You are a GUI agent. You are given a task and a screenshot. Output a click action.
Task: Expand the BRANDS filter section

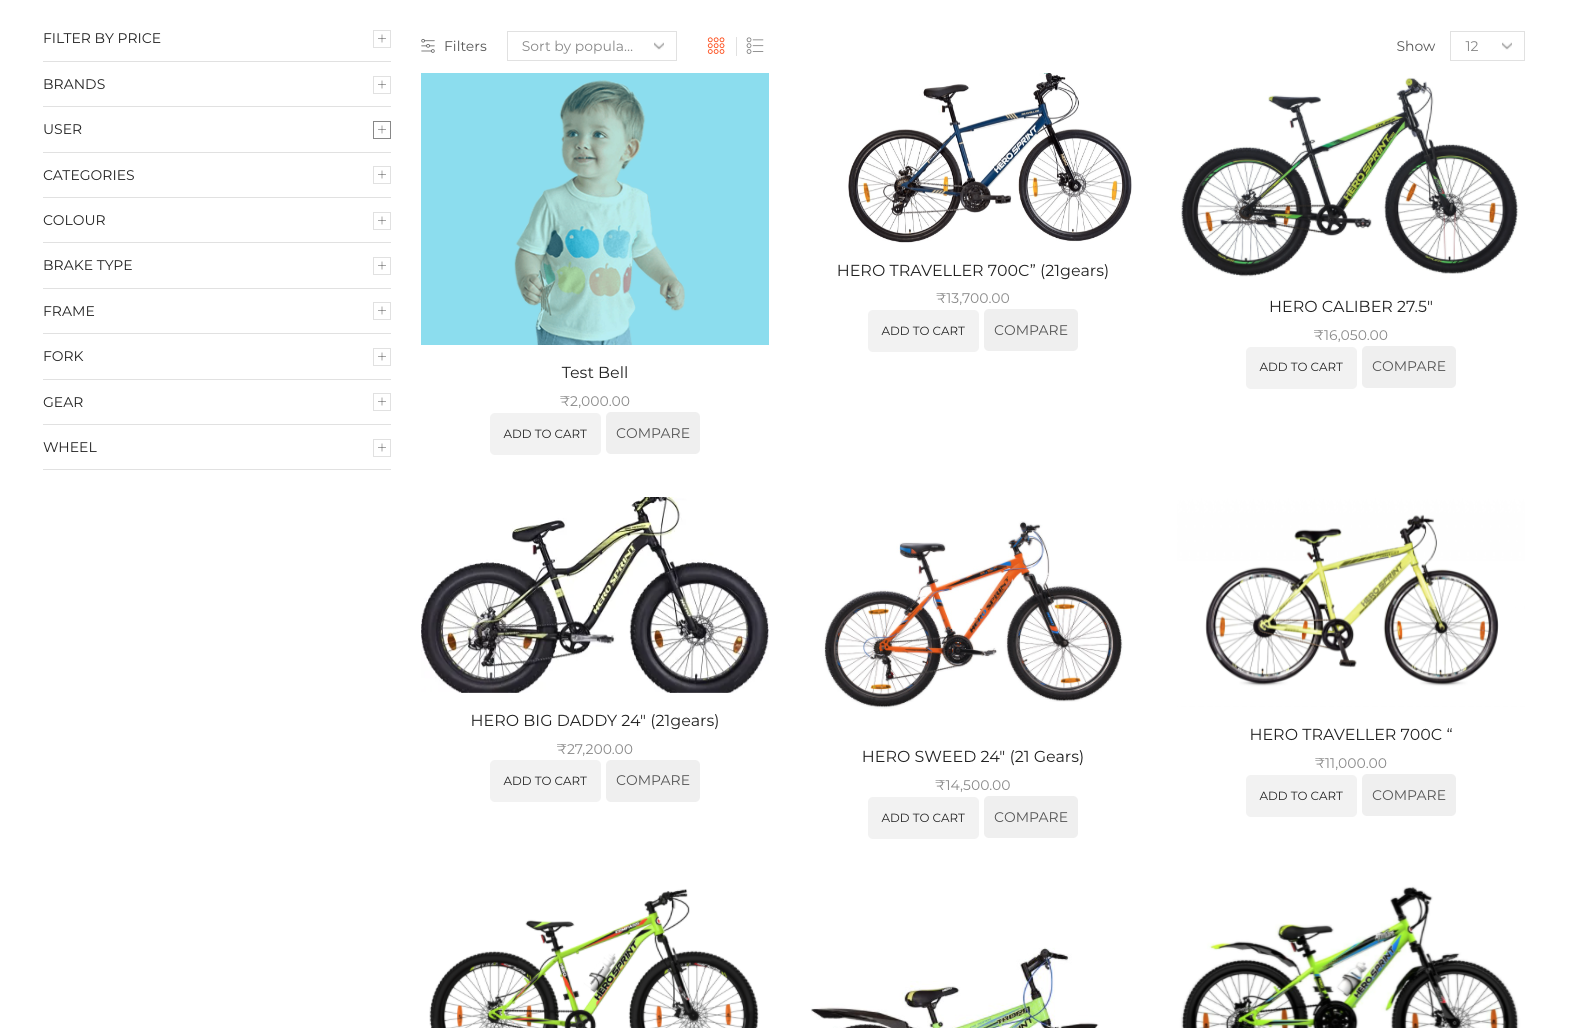click(x=217, y=84)
